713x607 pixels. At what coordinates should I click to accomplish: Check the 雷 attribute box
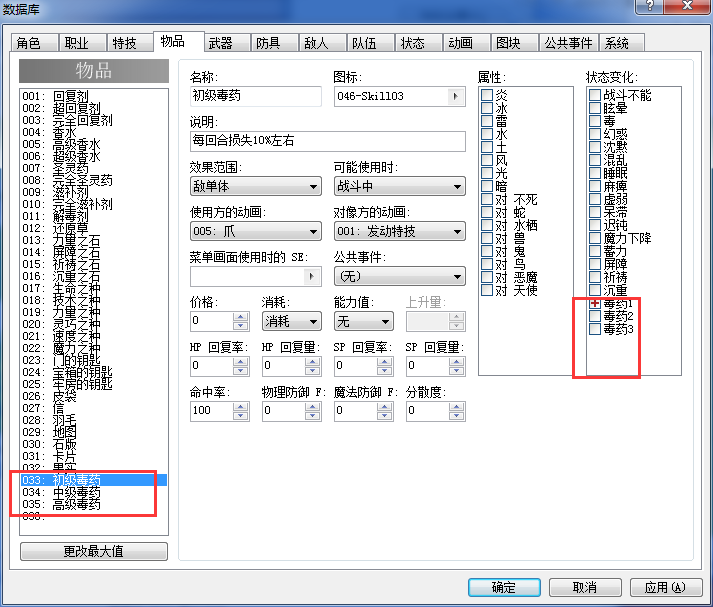click(487, 121)
